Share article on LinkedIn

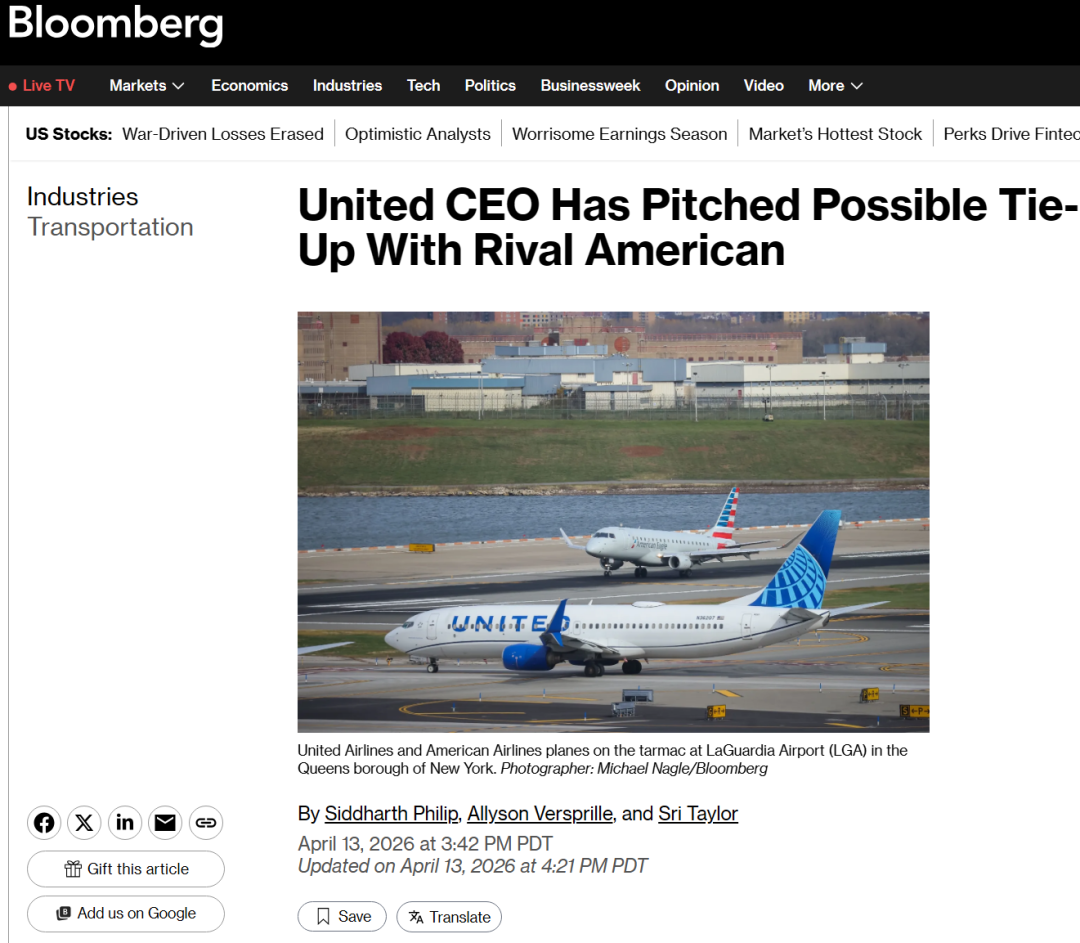pyautogui.click(x=125, y=823)
